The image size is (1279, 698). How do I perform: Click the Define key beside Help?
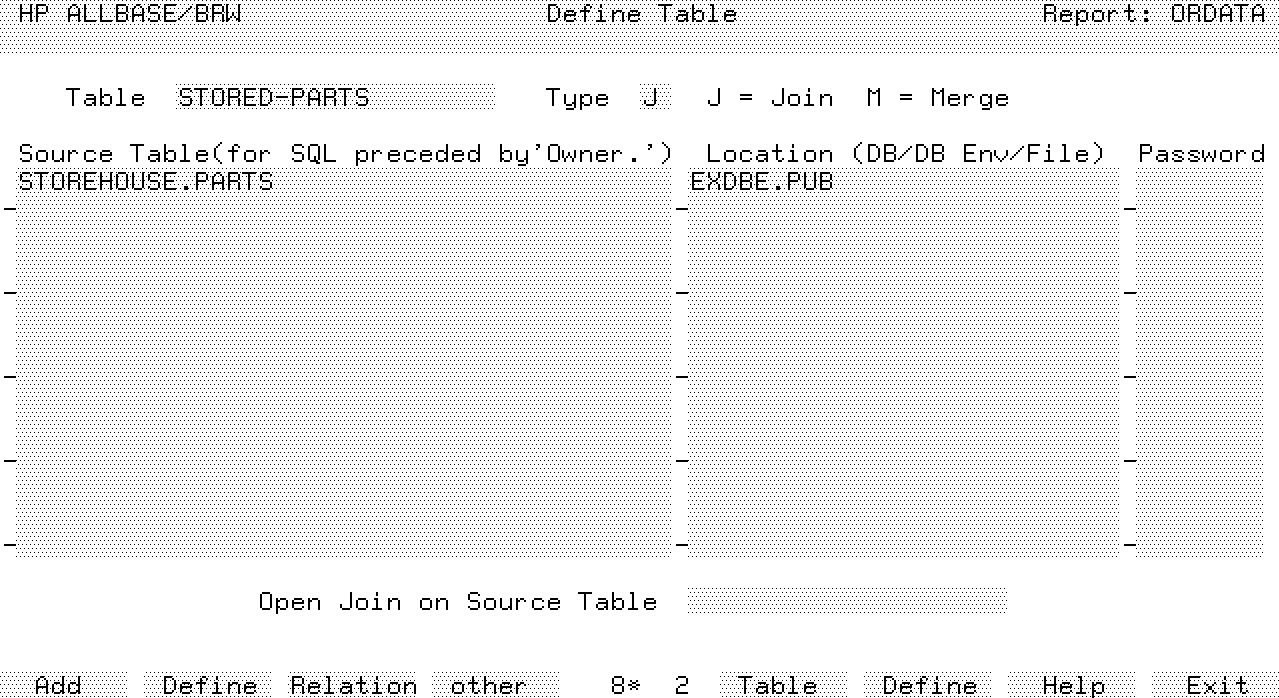click(929, 685)
